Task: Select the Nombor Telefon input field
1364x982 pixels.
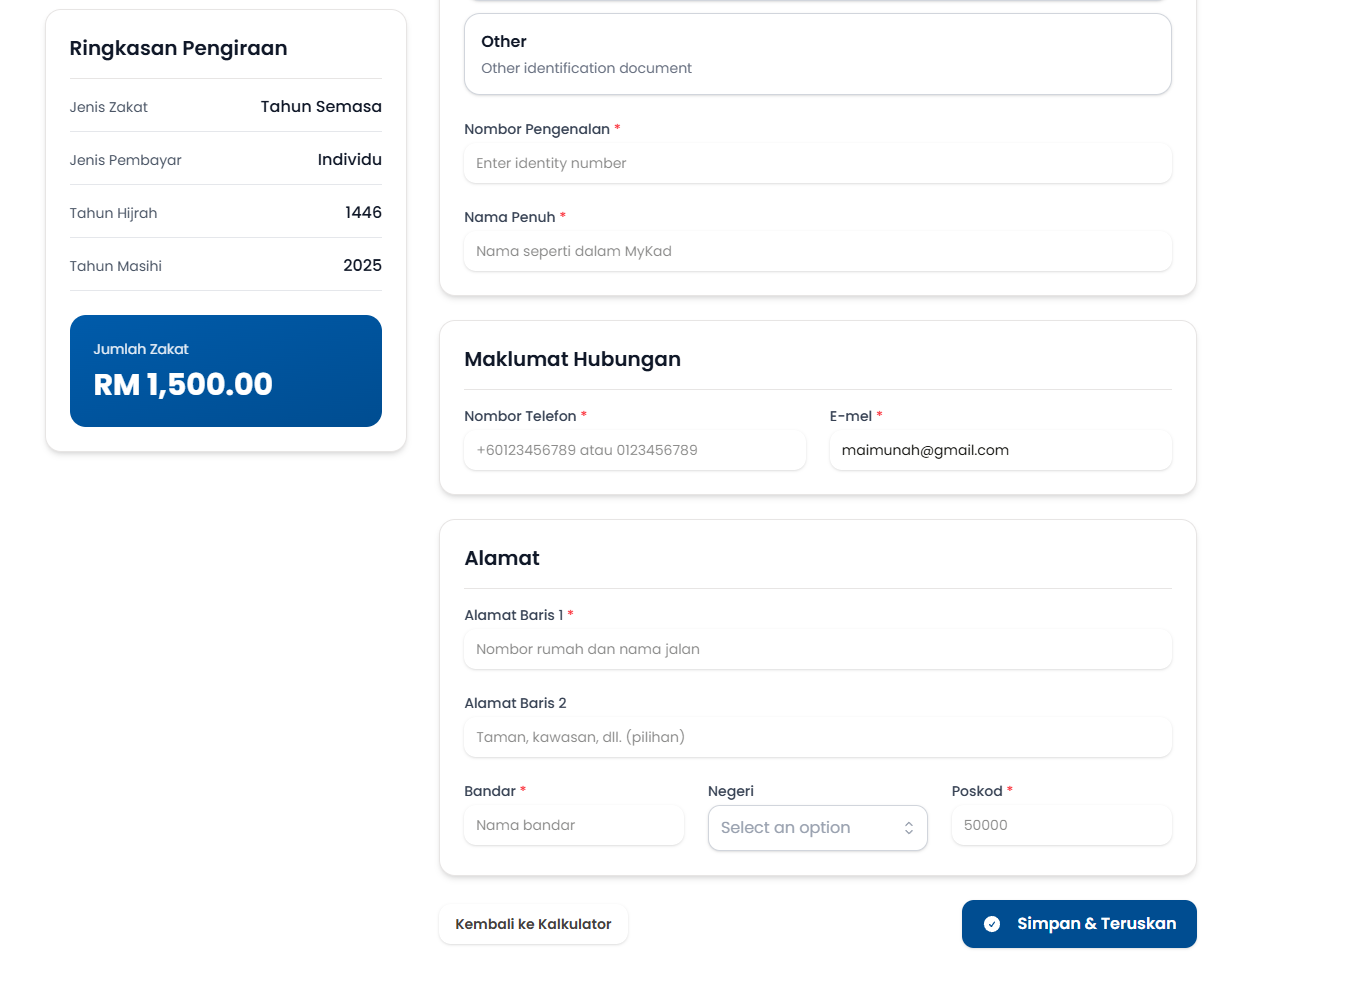Action: pyautogui.click(x=634, y=450)
